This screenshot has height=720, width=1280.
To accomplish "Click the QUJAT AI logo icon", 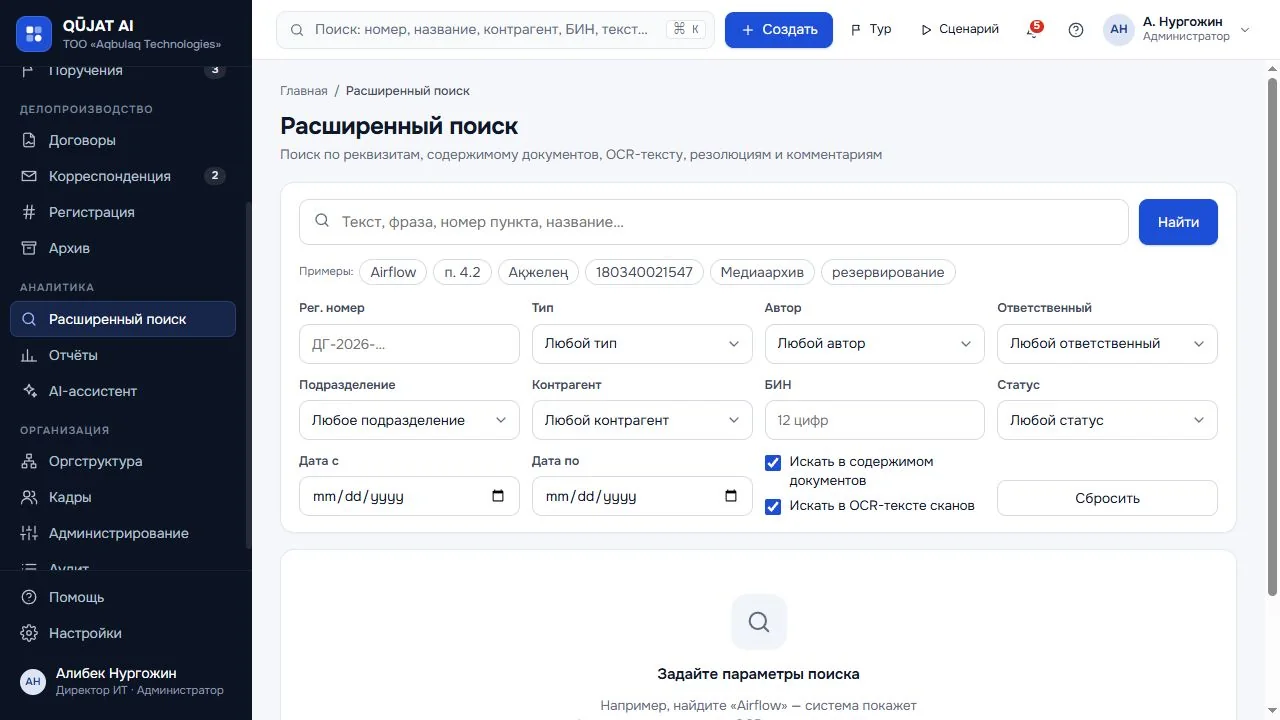I will coord(34,34).
